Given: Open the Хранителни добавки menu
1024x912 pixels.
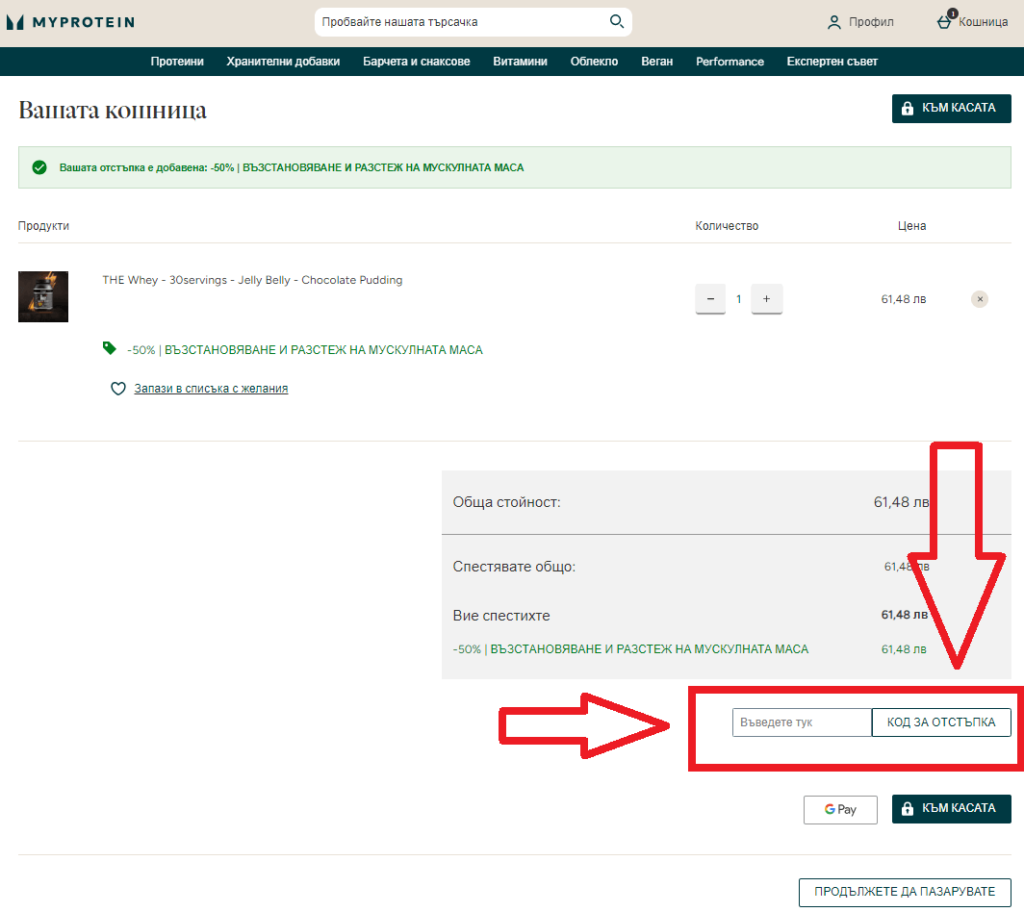Looking at the screenshot, I should click(x=283, y=61).
